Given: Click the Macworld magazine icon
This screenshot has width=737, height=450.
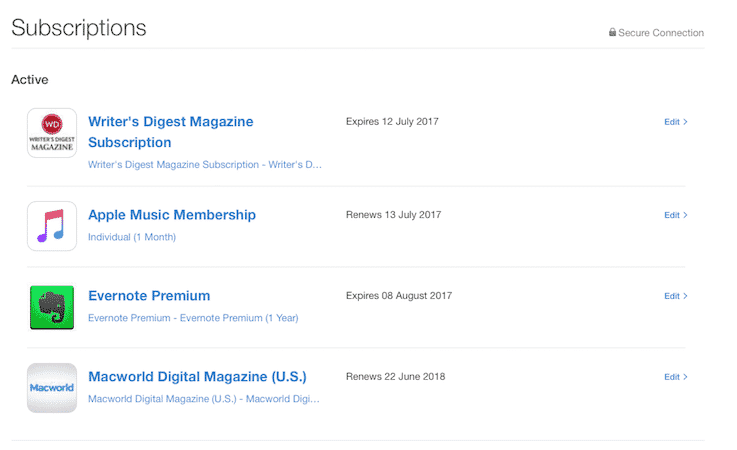Looking at the screenshot, I should pyautogui.click(x=52, y=388).
